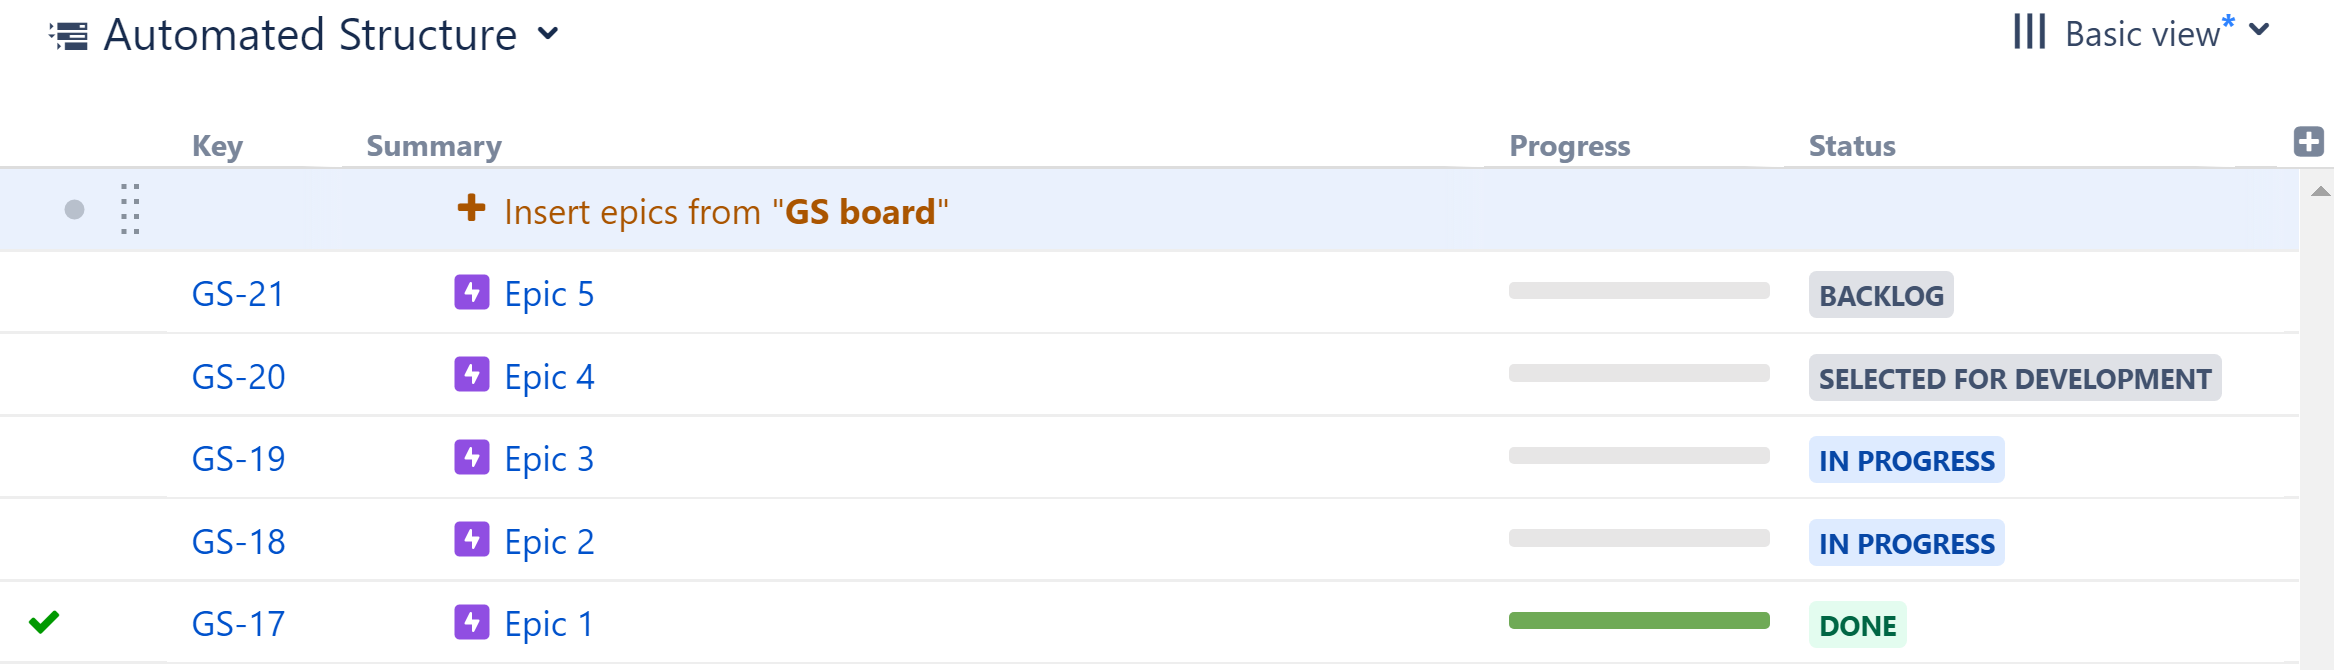Click the Epic 3 epic type icon
The width and height of the screenshot is (2334, 670).
pyautogui.click(x=471, y=458)
